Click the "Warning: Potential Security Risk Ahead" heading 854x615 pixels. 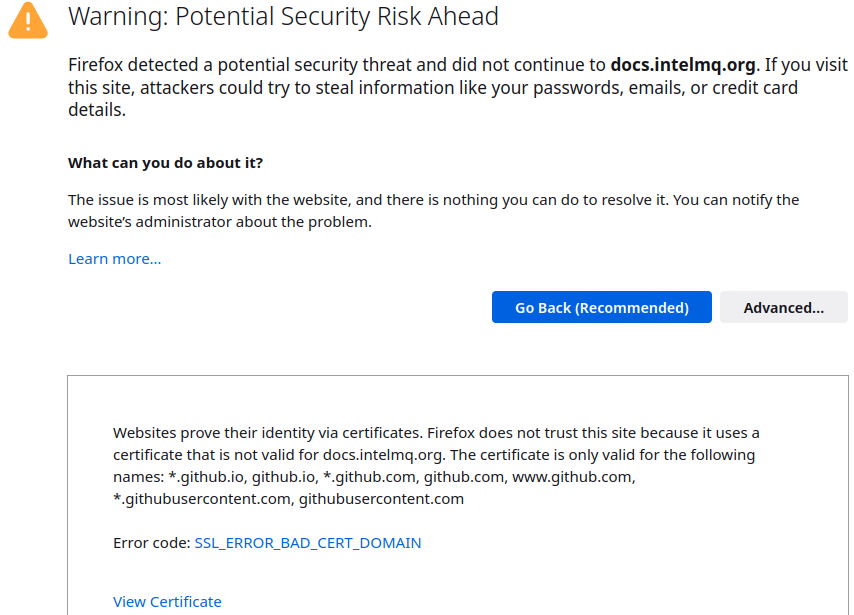pos(283,17)
